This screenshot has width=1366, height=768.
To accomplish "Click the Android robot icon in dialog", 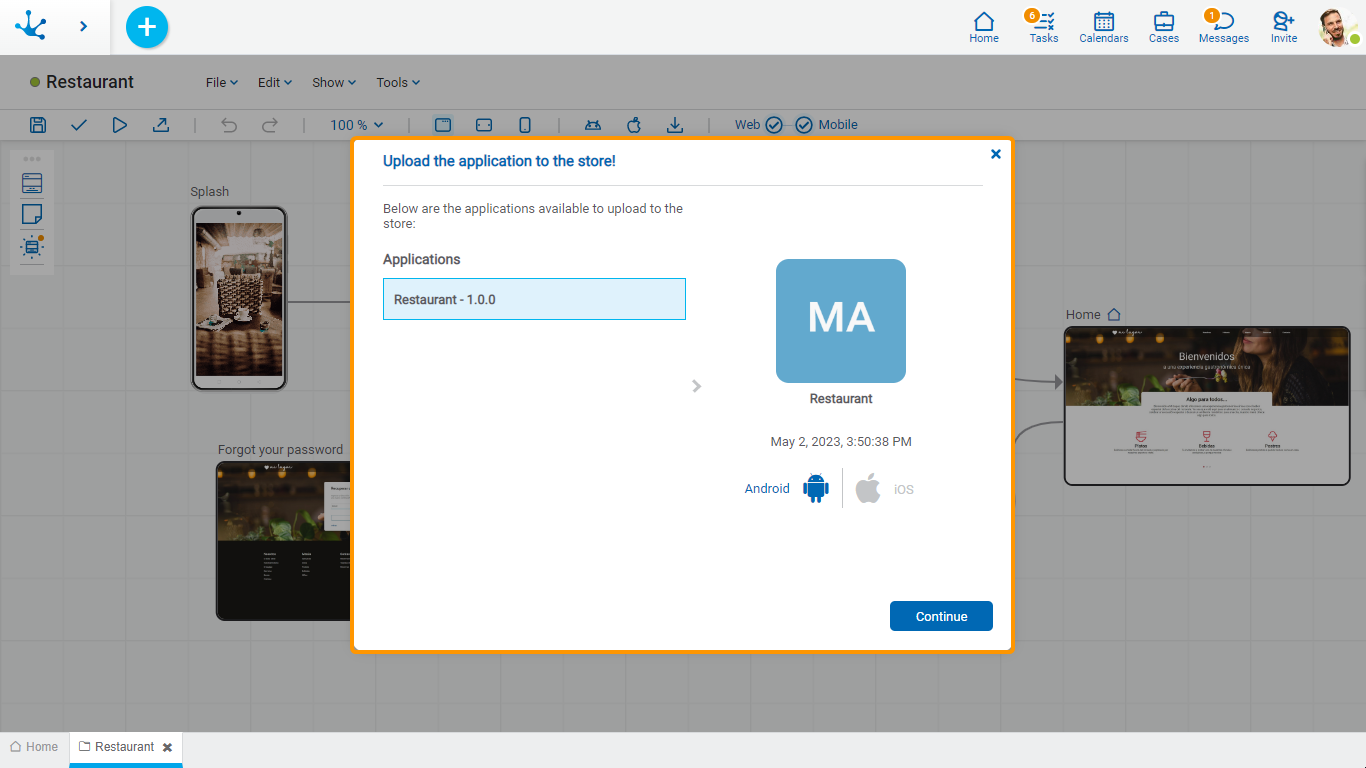I will coord(816,488).
